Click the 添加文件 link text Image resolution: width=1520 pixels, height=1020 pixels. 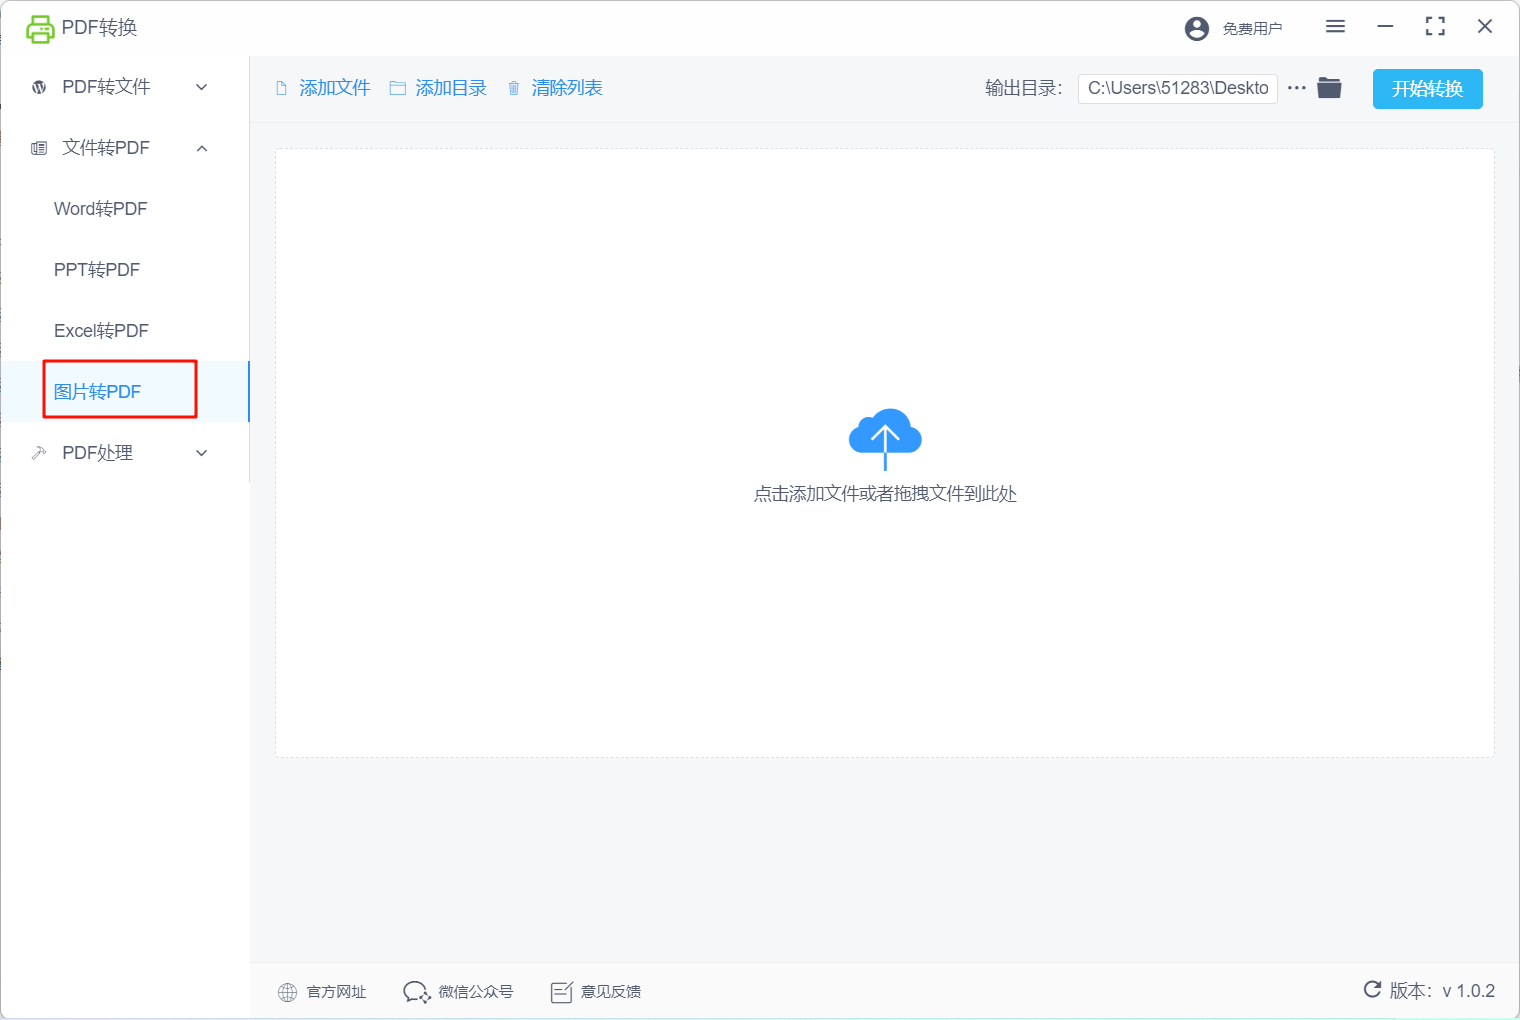click(x=335, y=88)
